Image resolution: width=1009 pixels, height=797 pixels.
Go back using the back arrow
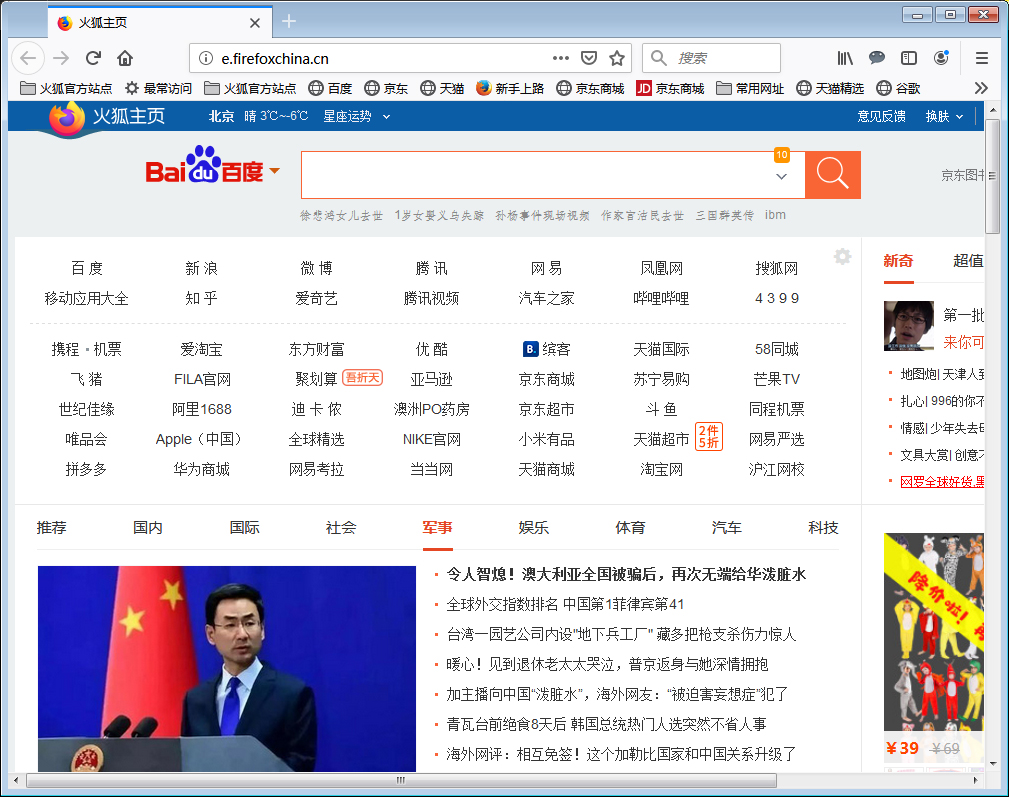coord(27,57)
